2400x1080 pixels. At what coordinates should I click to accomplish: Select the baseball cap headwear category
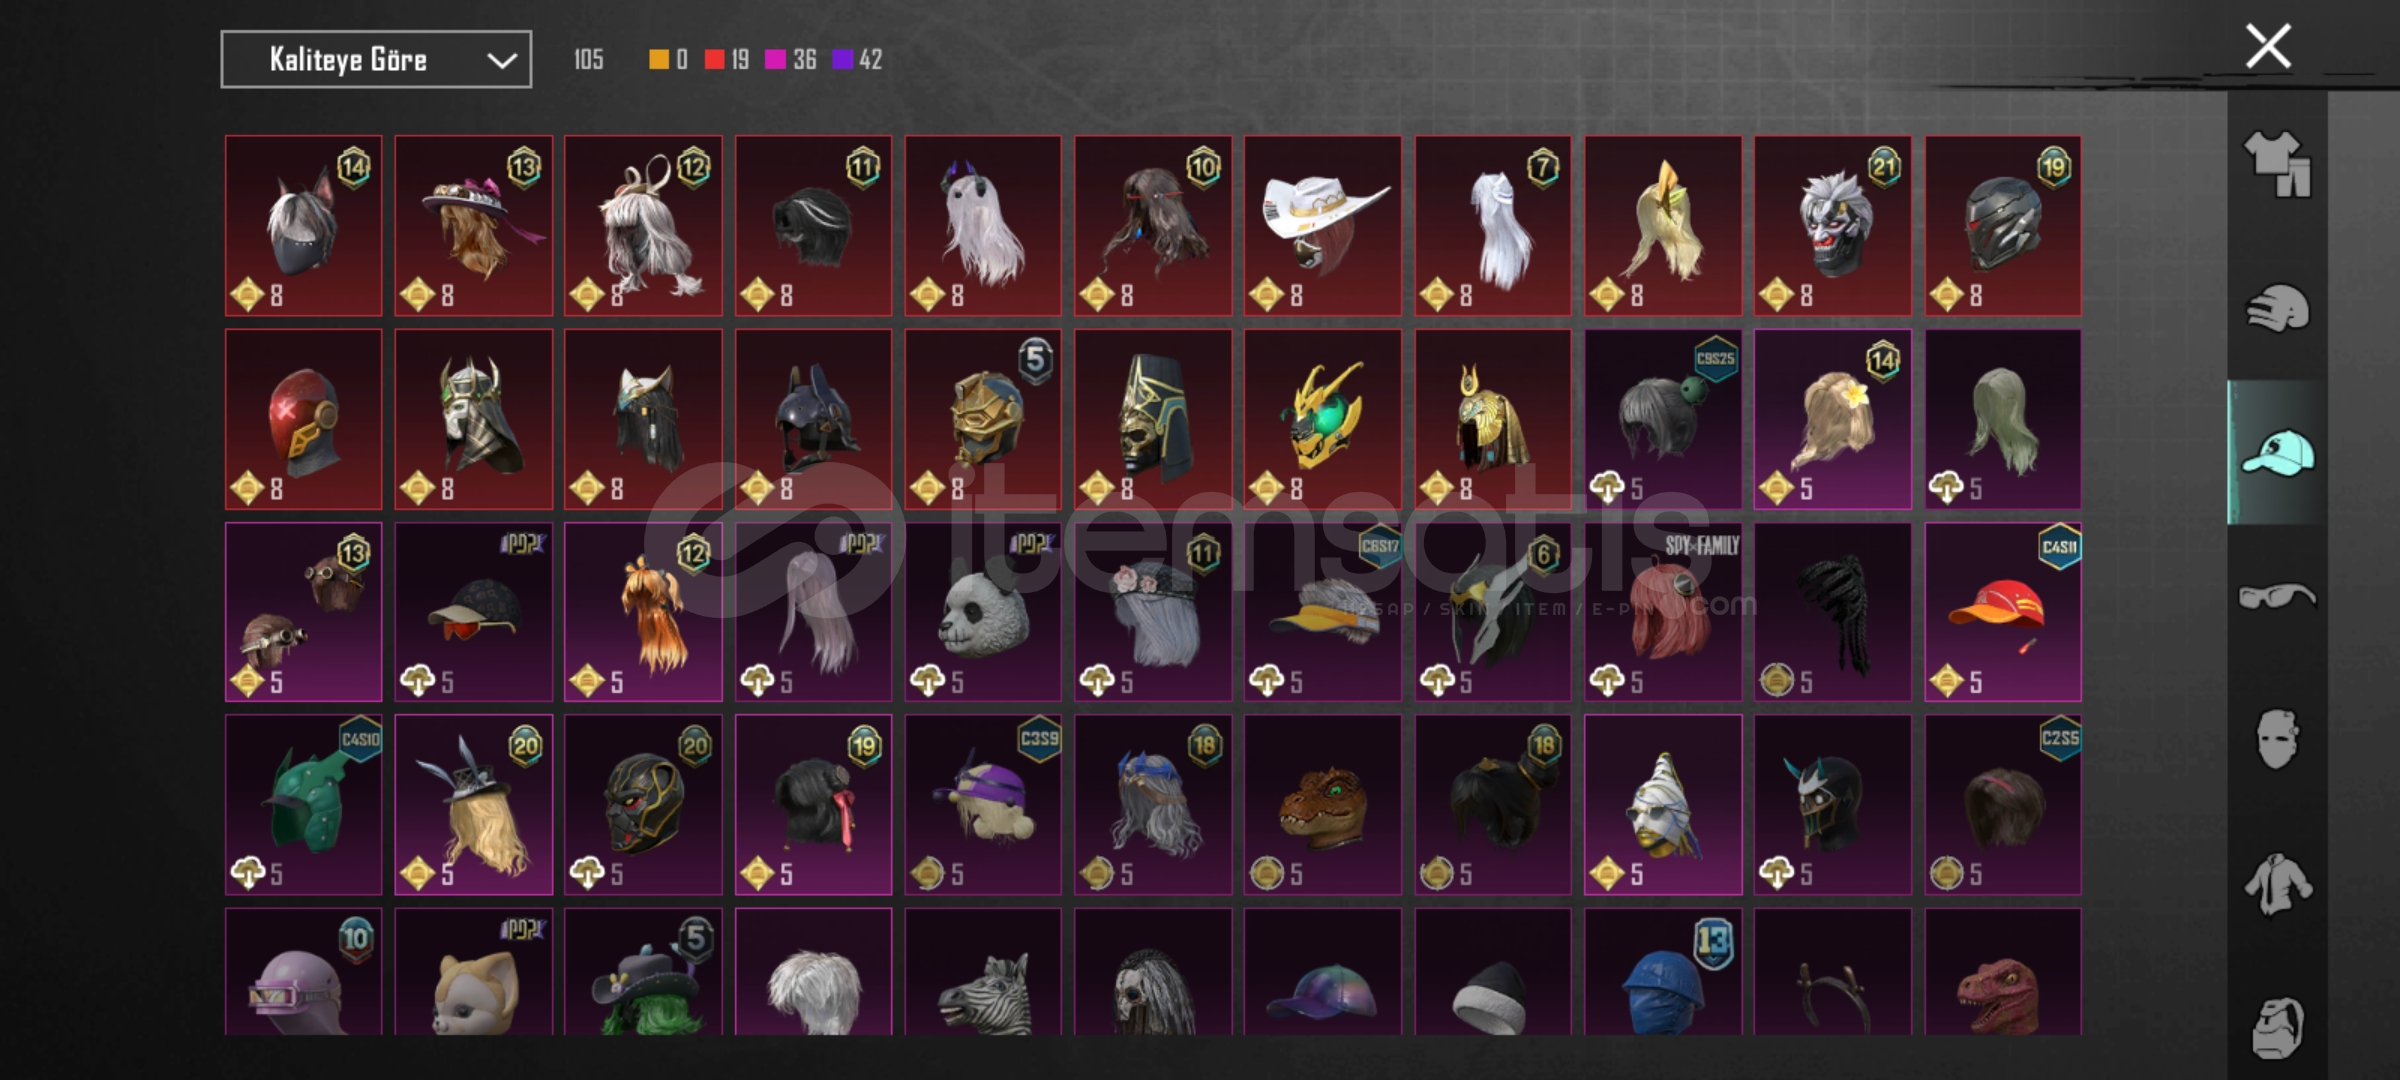[2278, 452]
